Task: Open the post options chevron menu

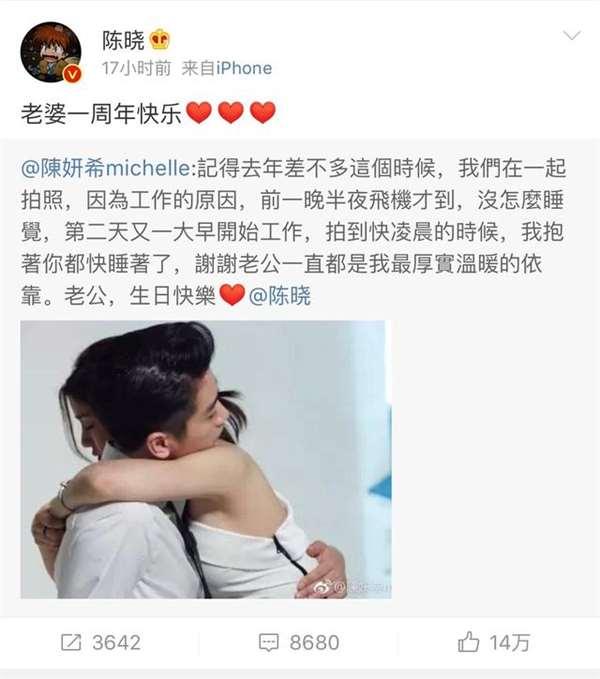Action: (572, 36)
